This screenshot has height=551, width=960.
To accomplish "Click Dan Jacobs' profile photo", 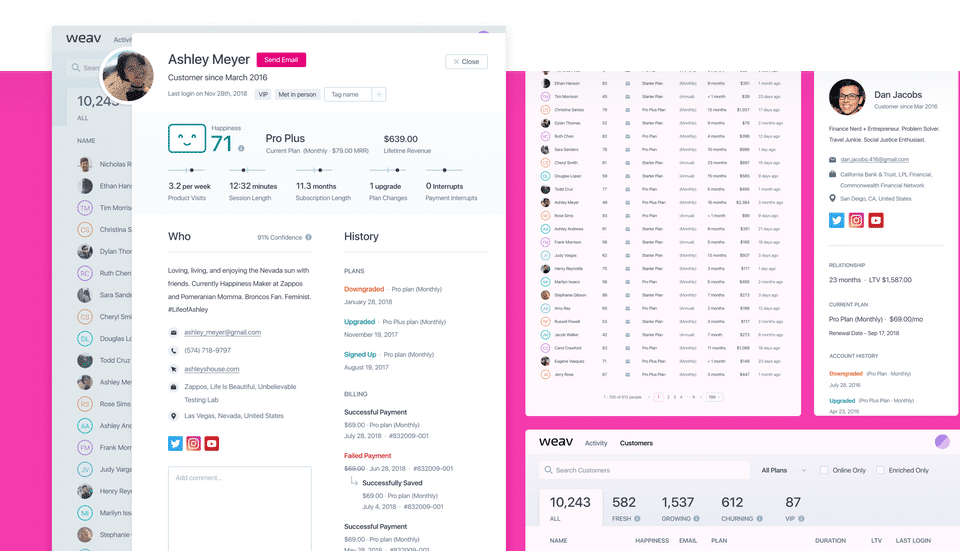I will click(847, 97).
